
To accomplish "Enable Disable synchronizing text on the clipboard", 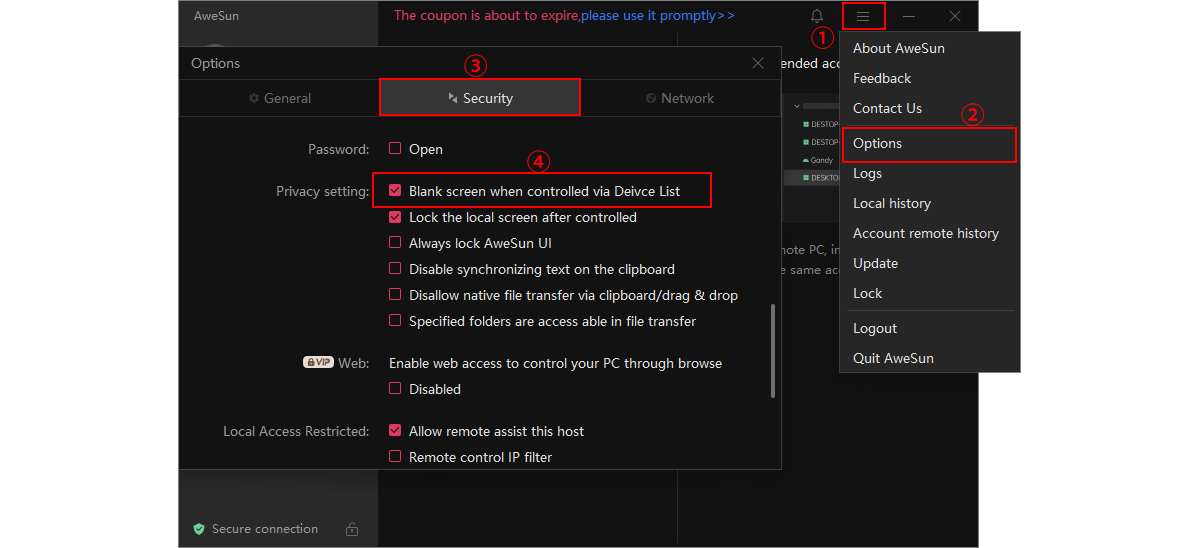I will tap(395, 269).
